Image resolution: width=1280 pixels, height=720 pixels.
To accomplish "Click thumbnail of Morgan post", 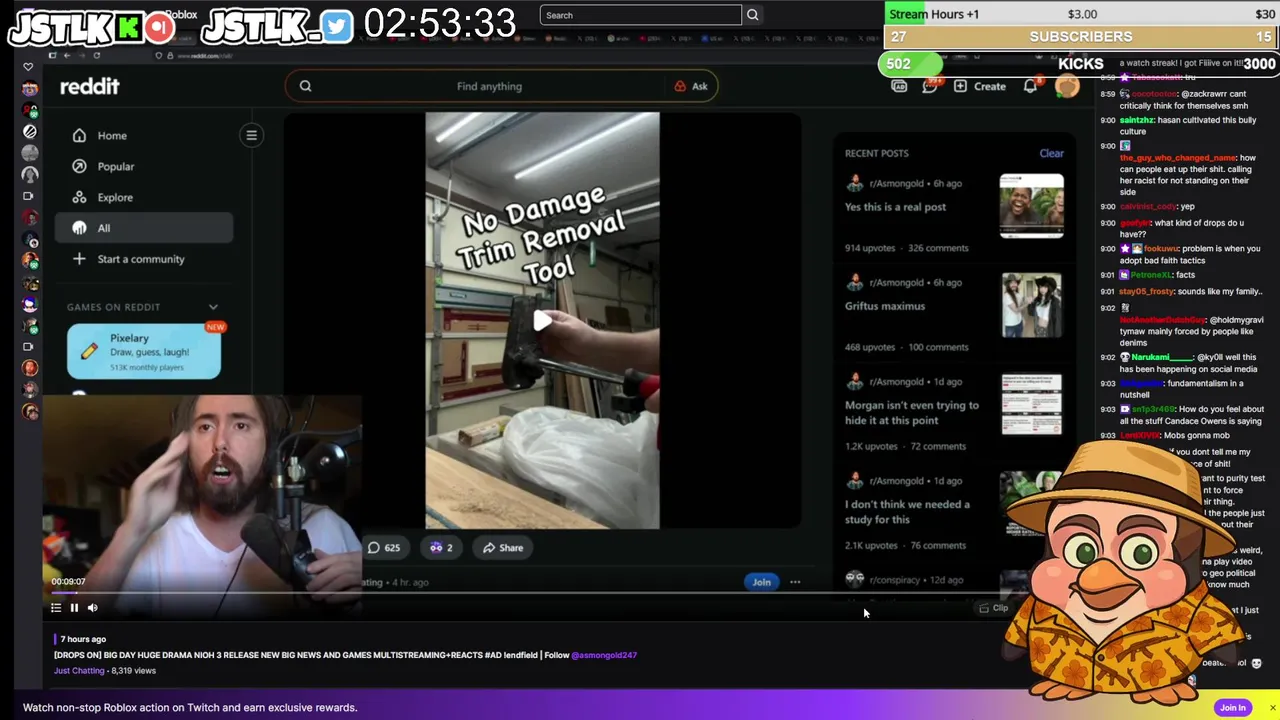I will (x=1031, y=404).
